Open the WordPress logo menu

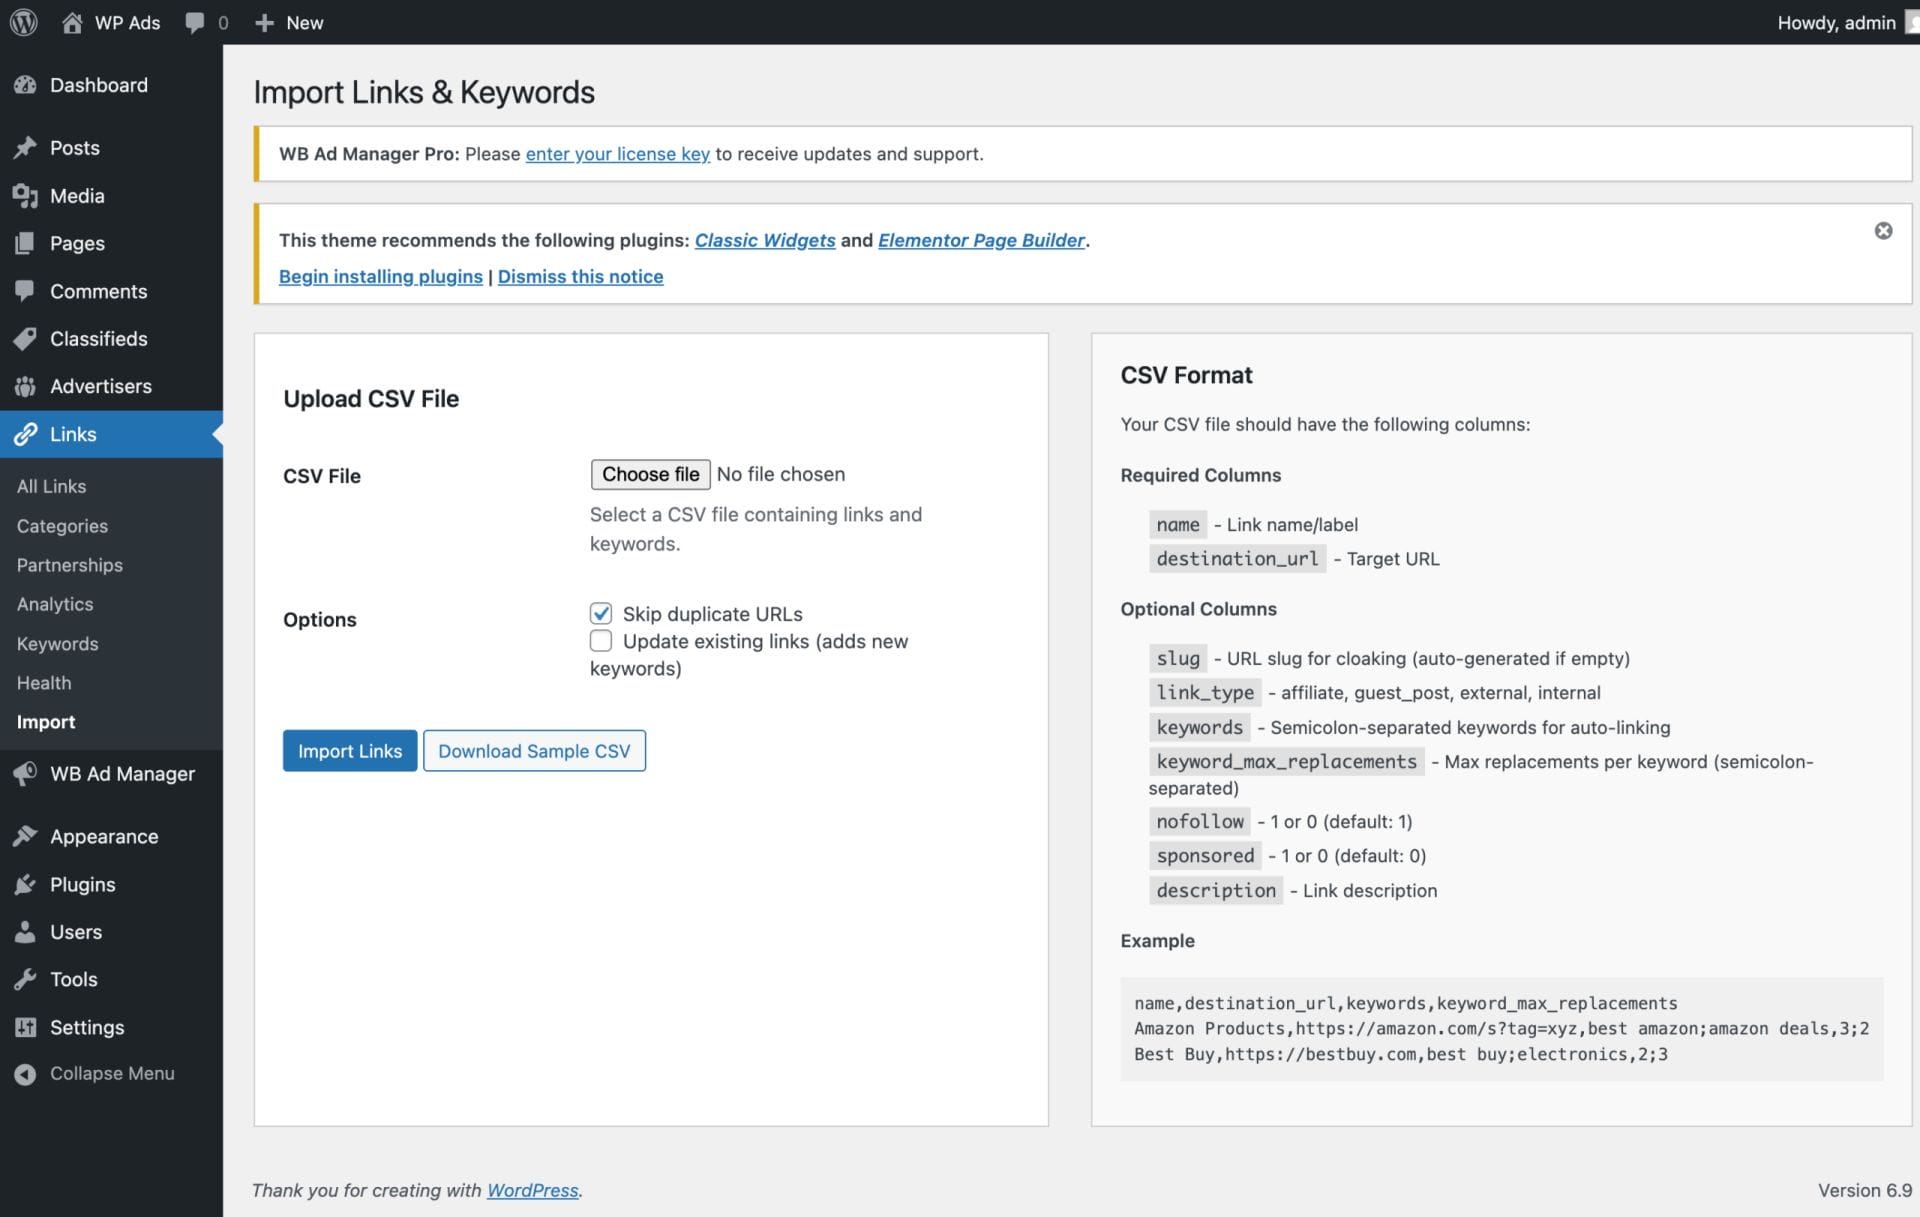(x=24, y=22)
